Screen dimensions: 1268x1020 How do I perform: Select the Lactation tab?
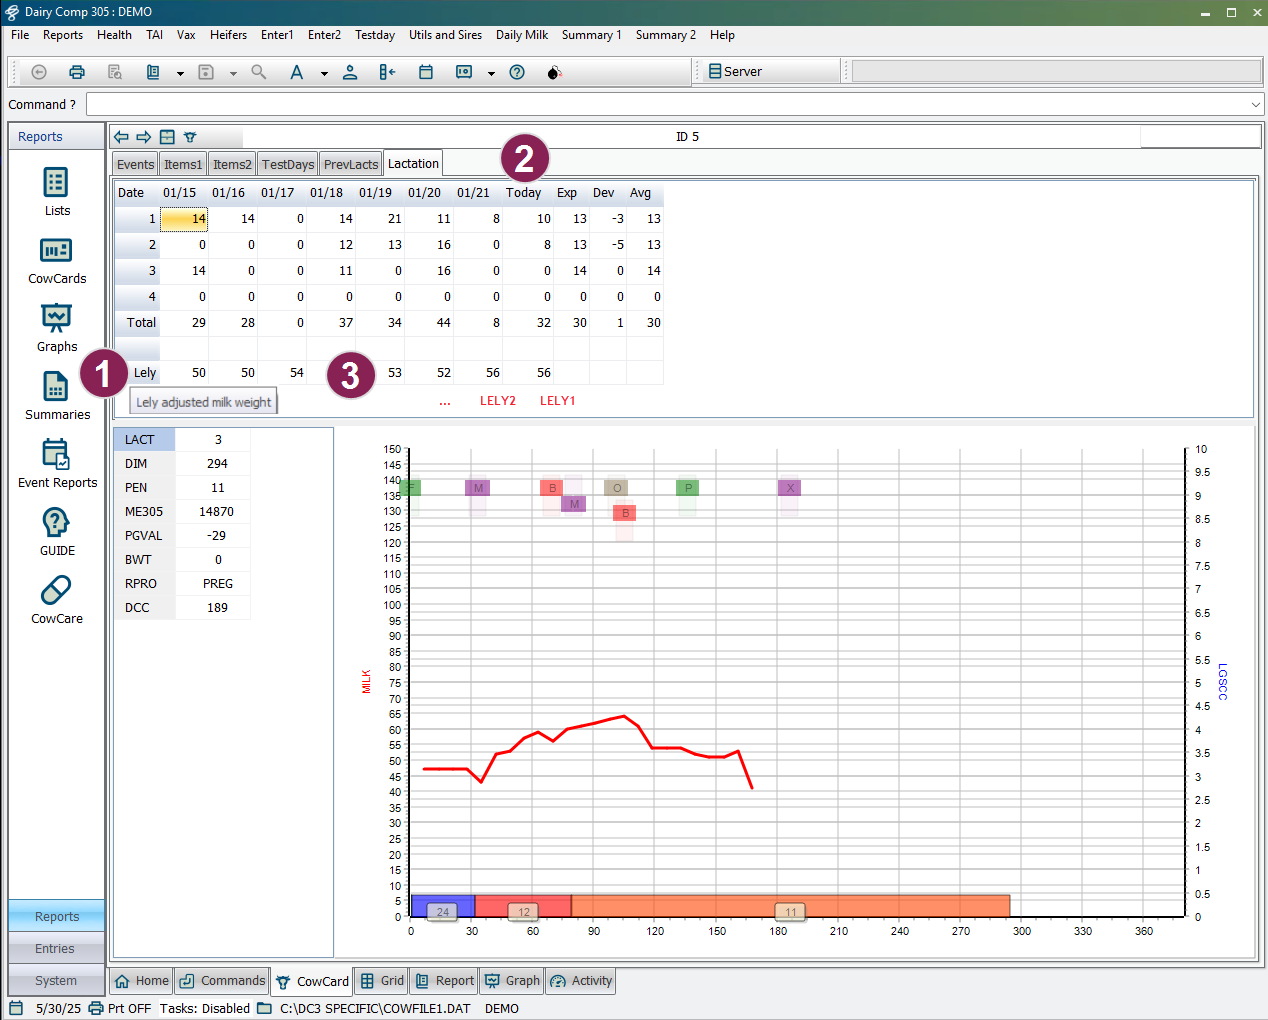(x=413, y=164)
